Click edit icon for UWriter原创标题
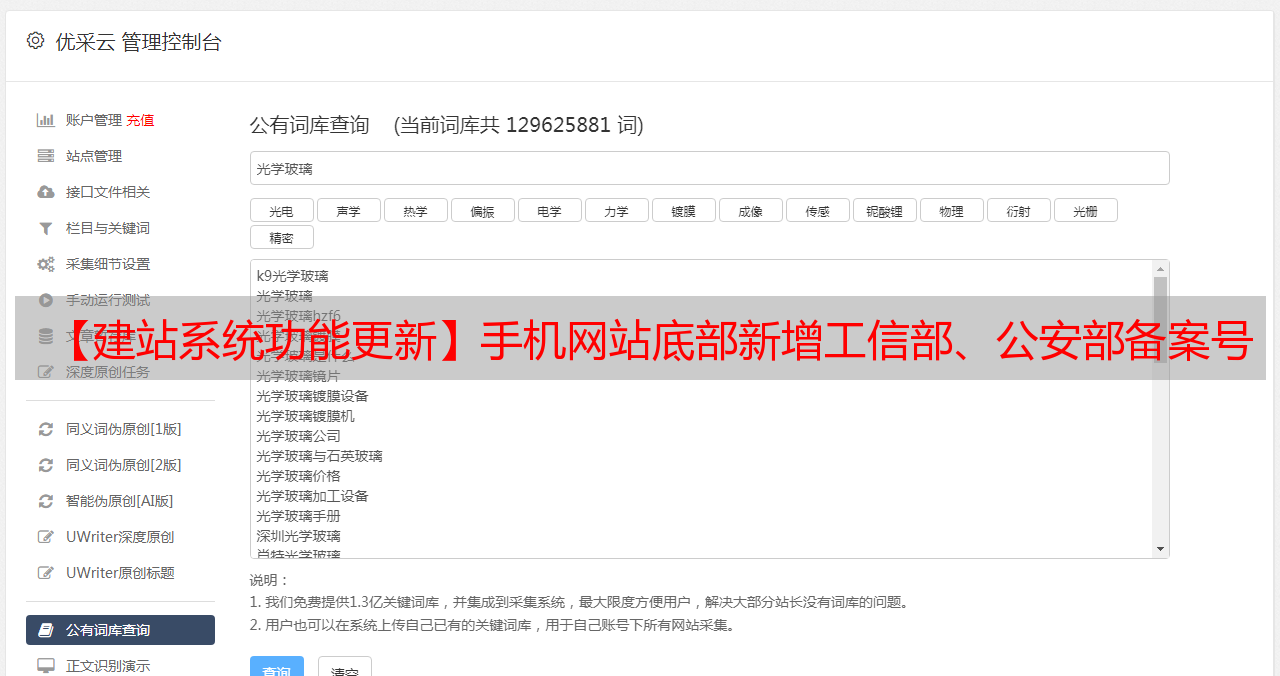The image size is (1280, 676). point(46,573)
